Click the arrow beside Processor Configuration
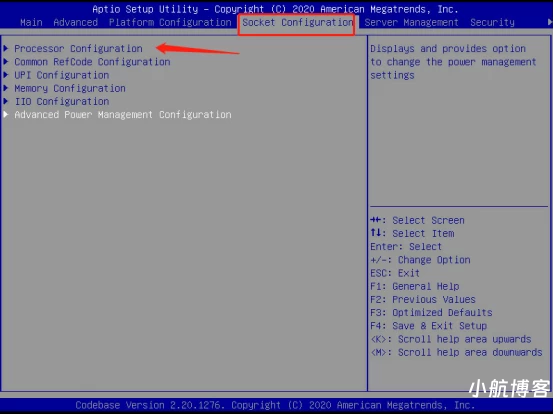 click(6, 48)
